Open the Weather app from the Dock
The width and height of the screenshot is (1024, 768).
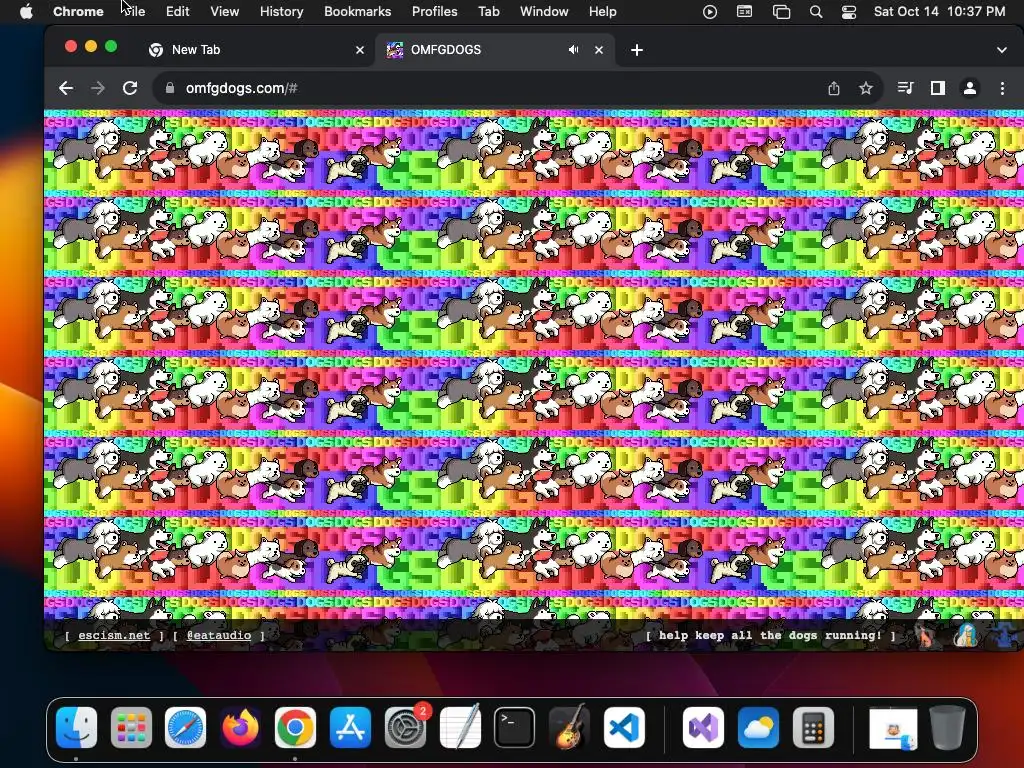coord(758,728)
